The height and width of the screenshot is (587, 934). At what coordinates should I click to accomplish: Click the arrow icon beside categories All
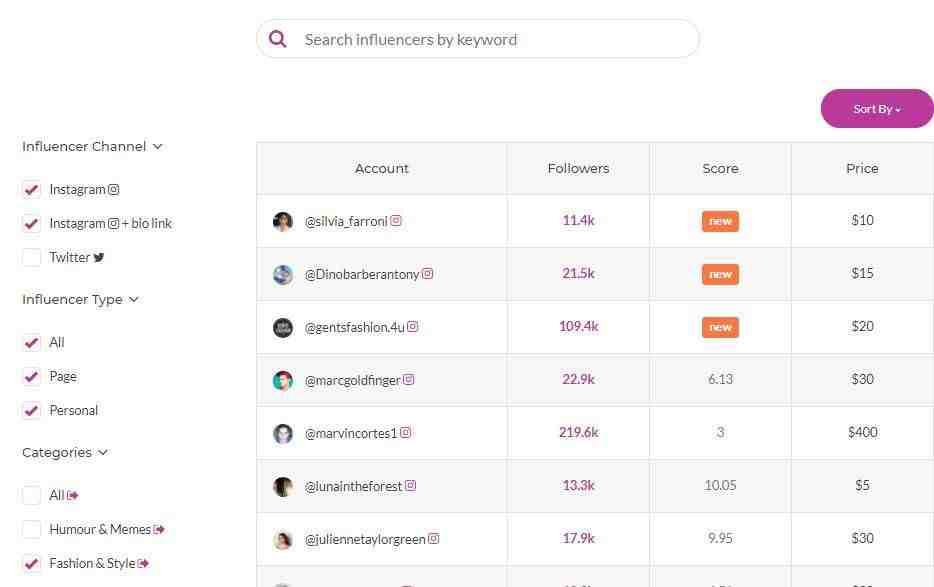pos(73,495)
